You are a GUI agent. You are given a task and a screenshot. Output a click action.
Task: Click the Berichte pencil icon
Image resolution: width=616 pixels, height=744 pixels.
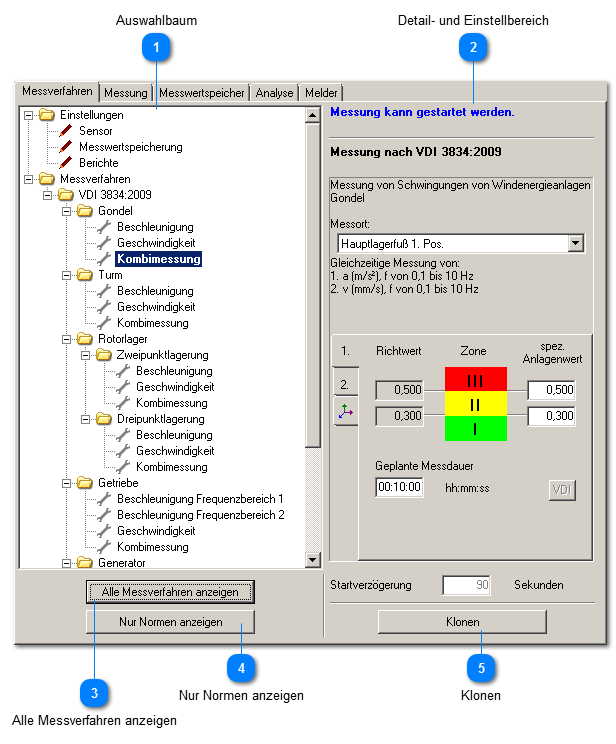67,163
